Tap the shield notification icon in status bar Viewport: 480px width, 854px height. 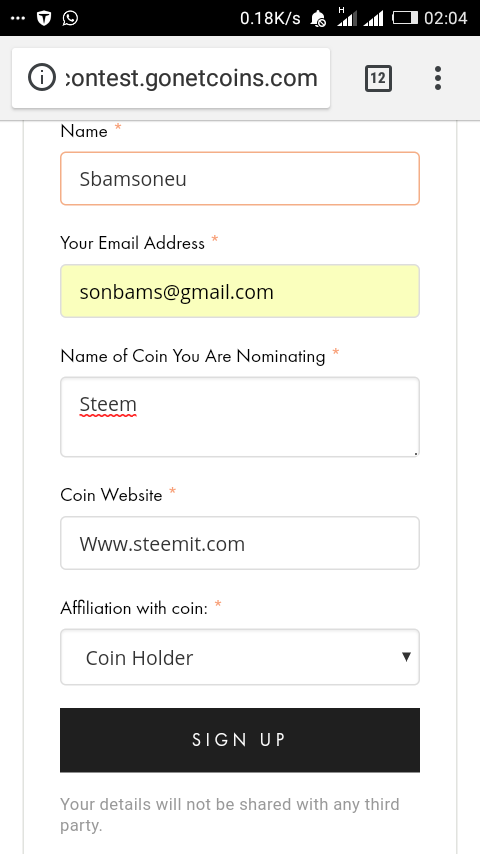[44, 18]
